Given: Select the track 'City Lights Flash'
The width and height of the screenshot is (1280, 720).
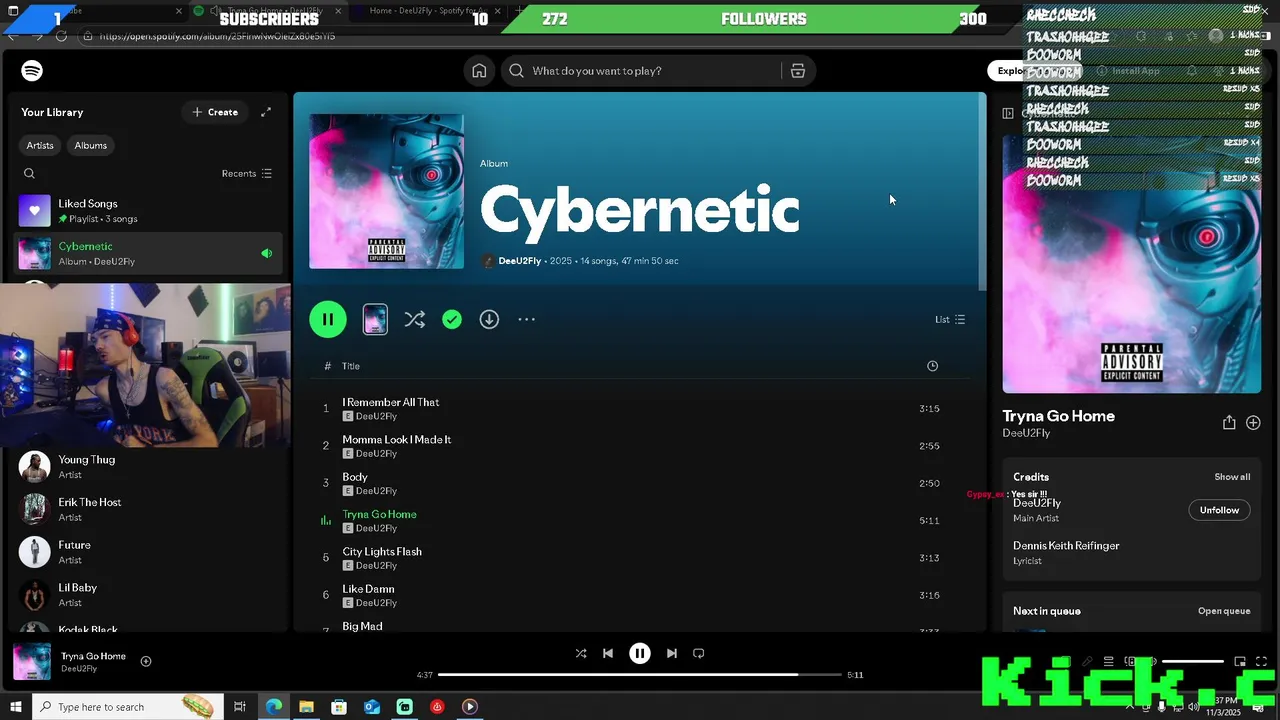Looking at the screenshot, I should click(640, 558).
